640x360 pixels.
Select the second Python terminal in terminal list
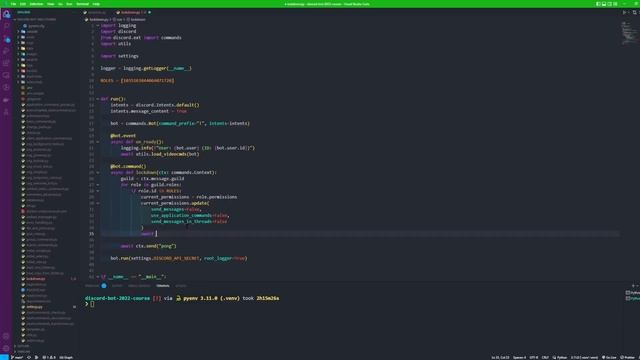633,298
